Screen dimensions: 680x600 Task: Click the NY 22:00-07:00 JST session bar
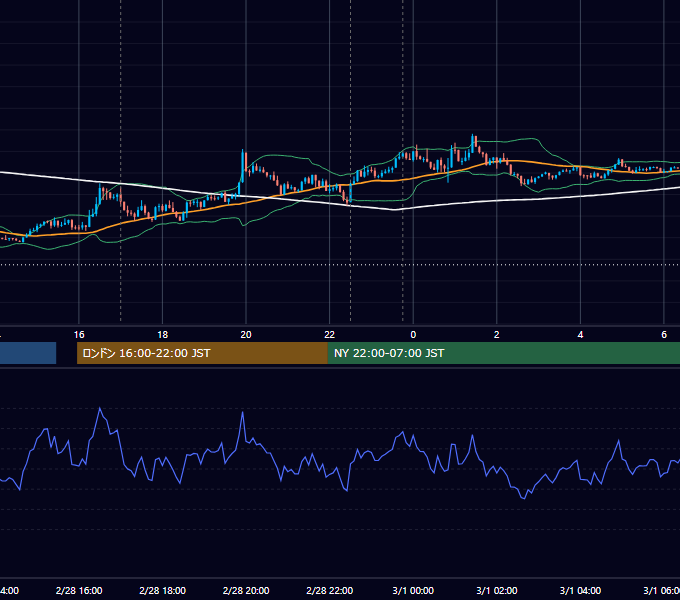(503, 353)
